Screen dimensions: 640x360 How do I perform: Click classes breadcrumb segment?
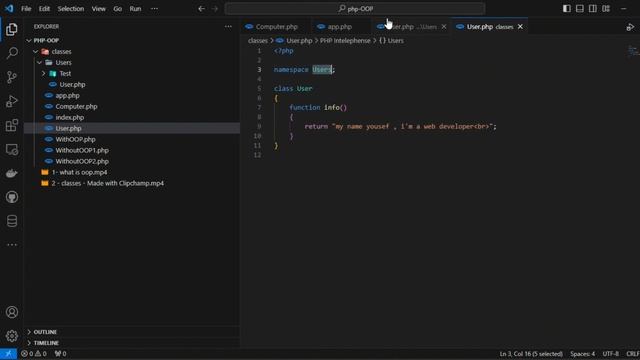coord(258,41)
